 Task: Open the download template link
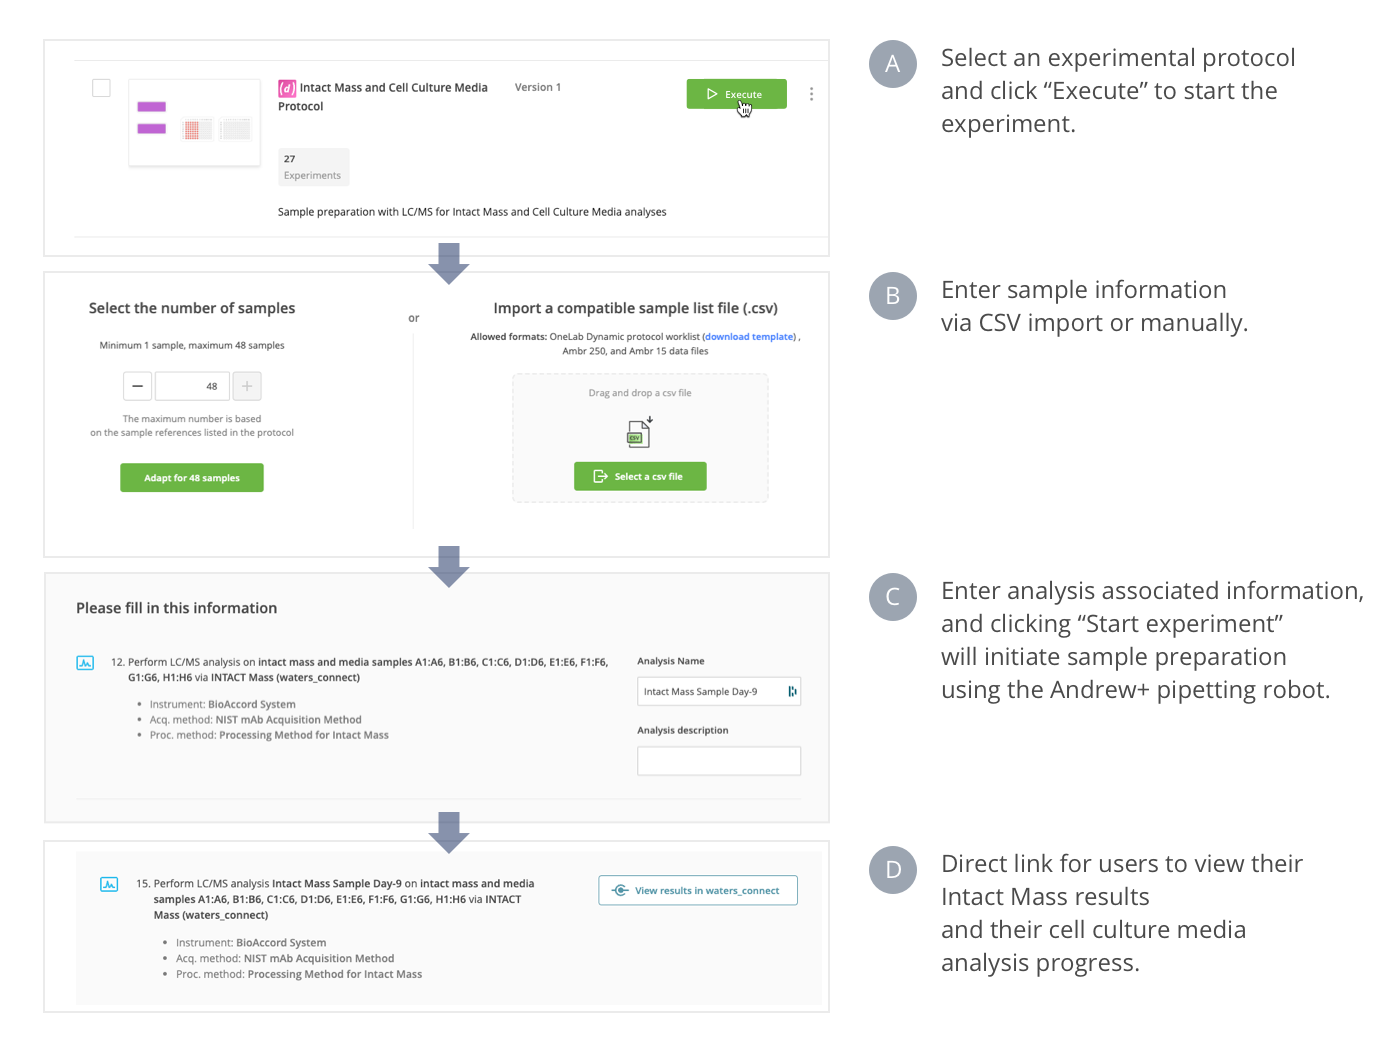(750, 337)
